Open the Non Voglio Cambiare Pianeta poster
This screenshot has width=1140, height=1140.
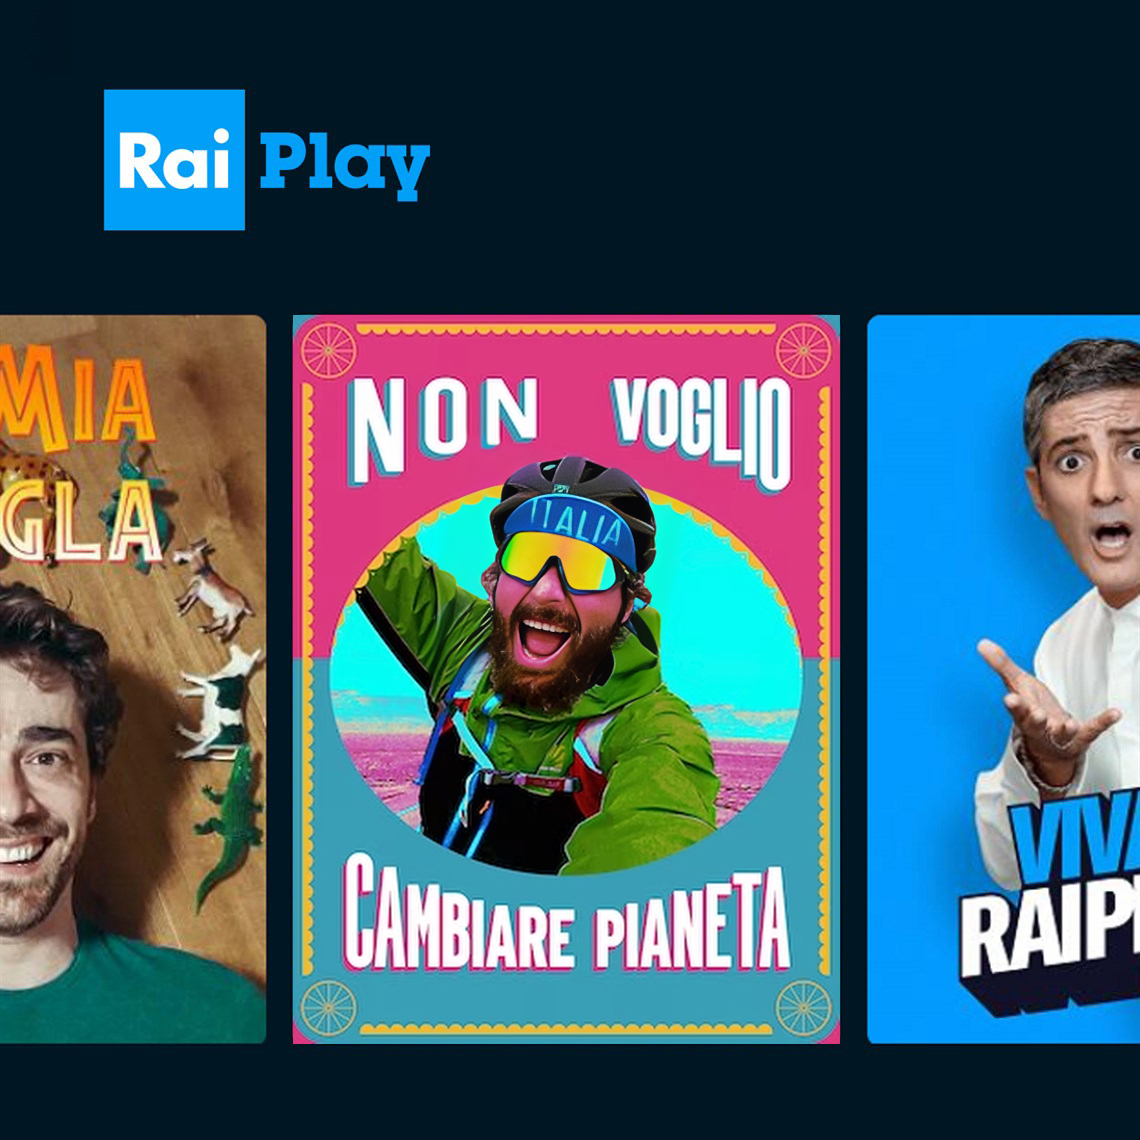point(566,679)
